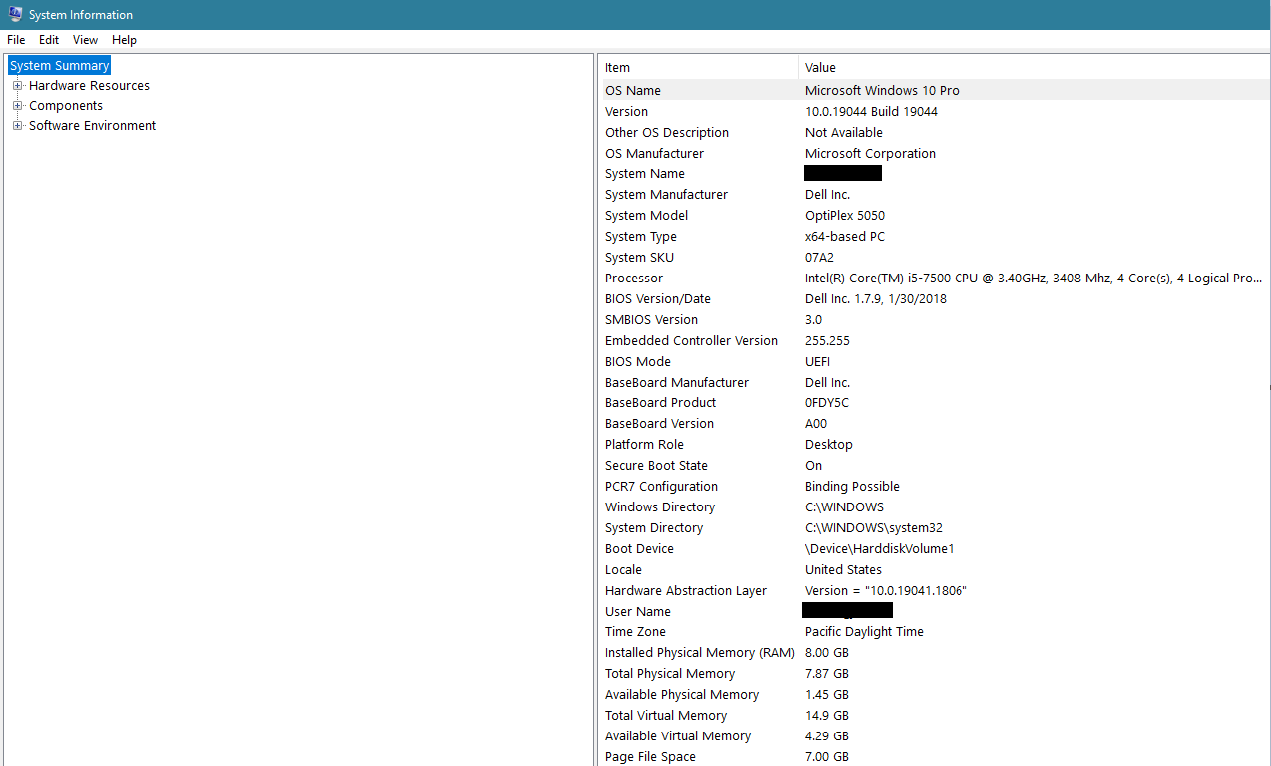Click the Microsoft Windows 10 Pro value

point(882,91)
